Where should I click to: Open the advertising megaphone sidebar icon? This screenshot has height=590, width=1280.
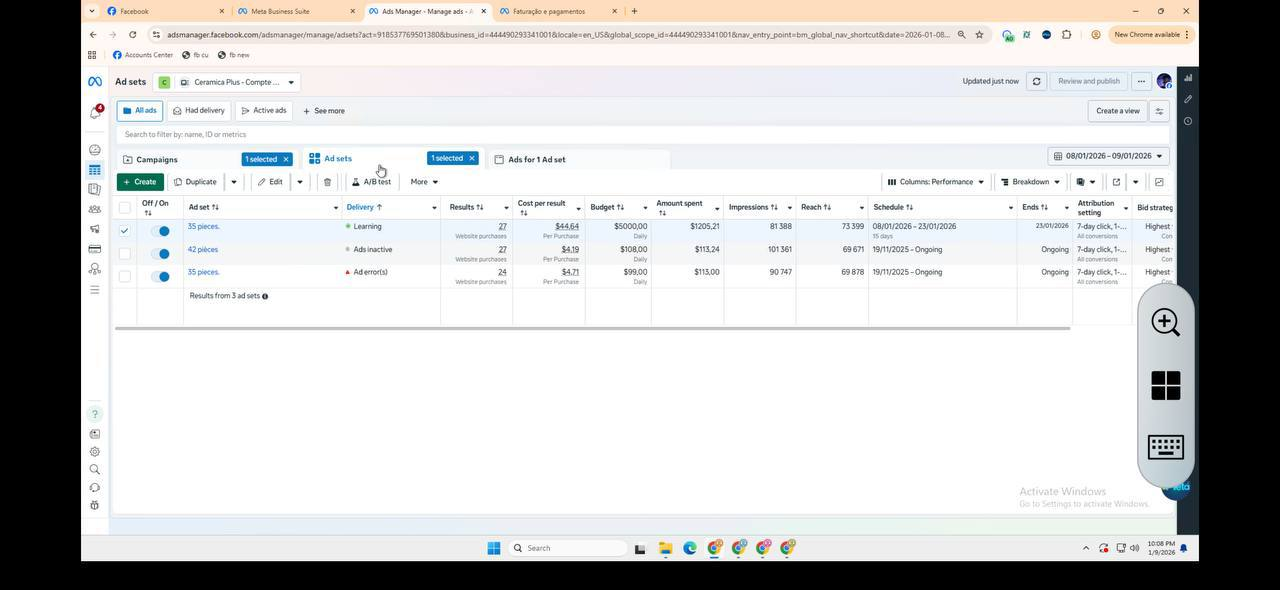pyautogui.click(x=95, y=229)
